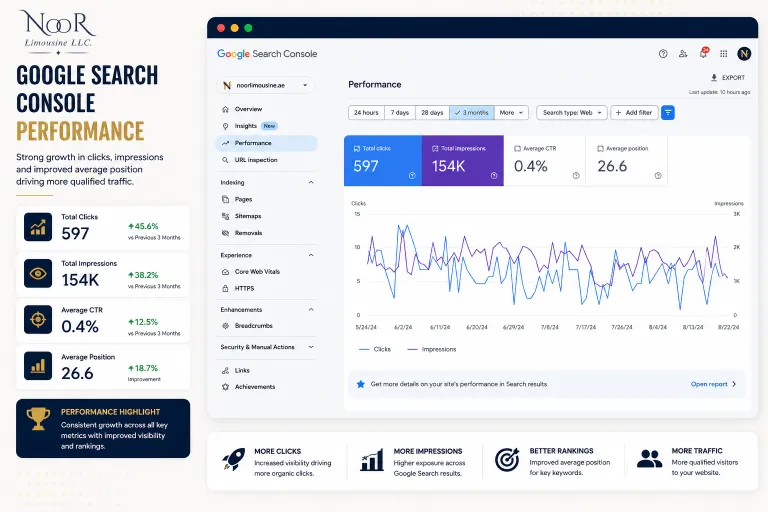Image resolution: width=768 pixels, height=512 pixels.
Task: Open the noorlimousine.ae property dropdown
Action: tap(265, 85)
